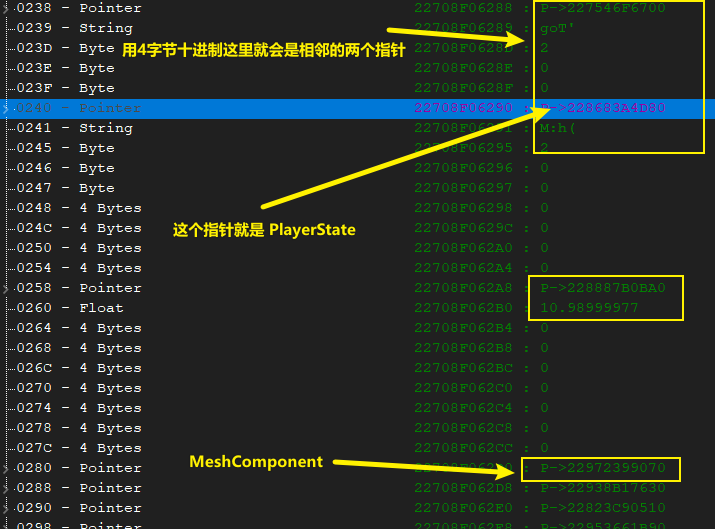Viewport: 715px width, 529px height.
Task: Click the MeshComponent annotation label
Action: pyautogui.click(x=256, y=462)
